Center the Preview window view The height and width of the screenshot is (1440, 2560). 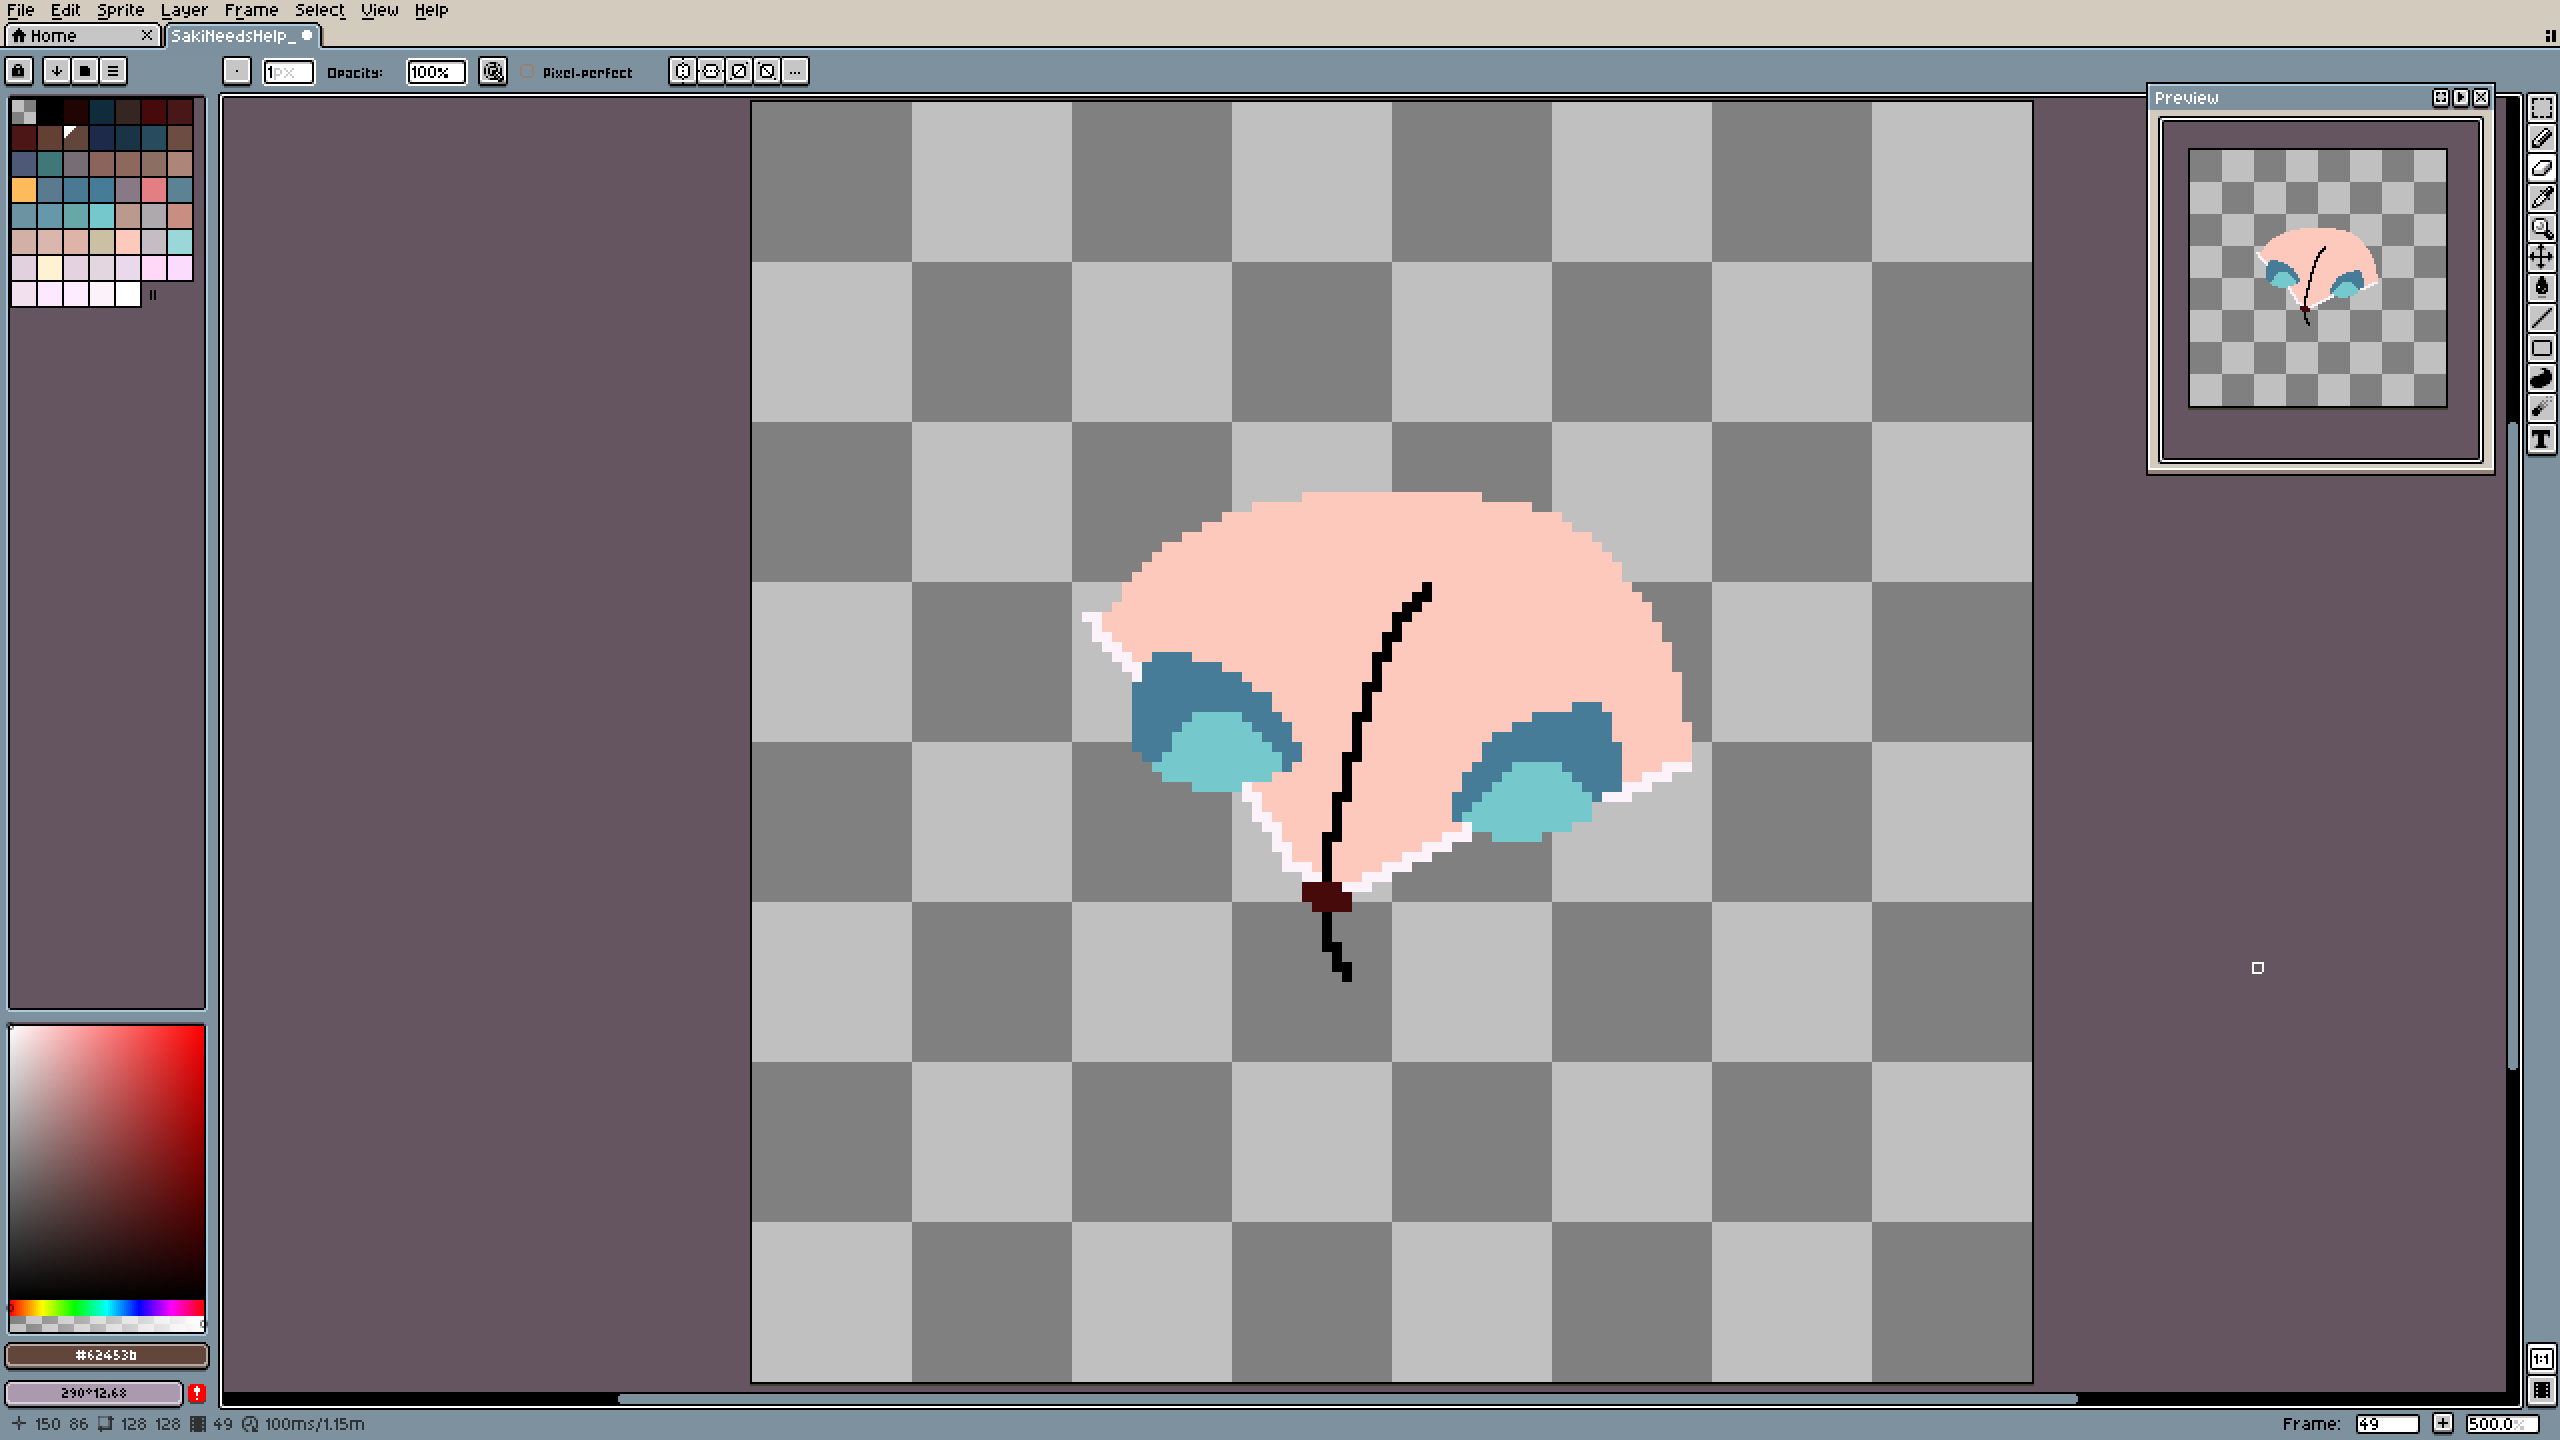2441,97
